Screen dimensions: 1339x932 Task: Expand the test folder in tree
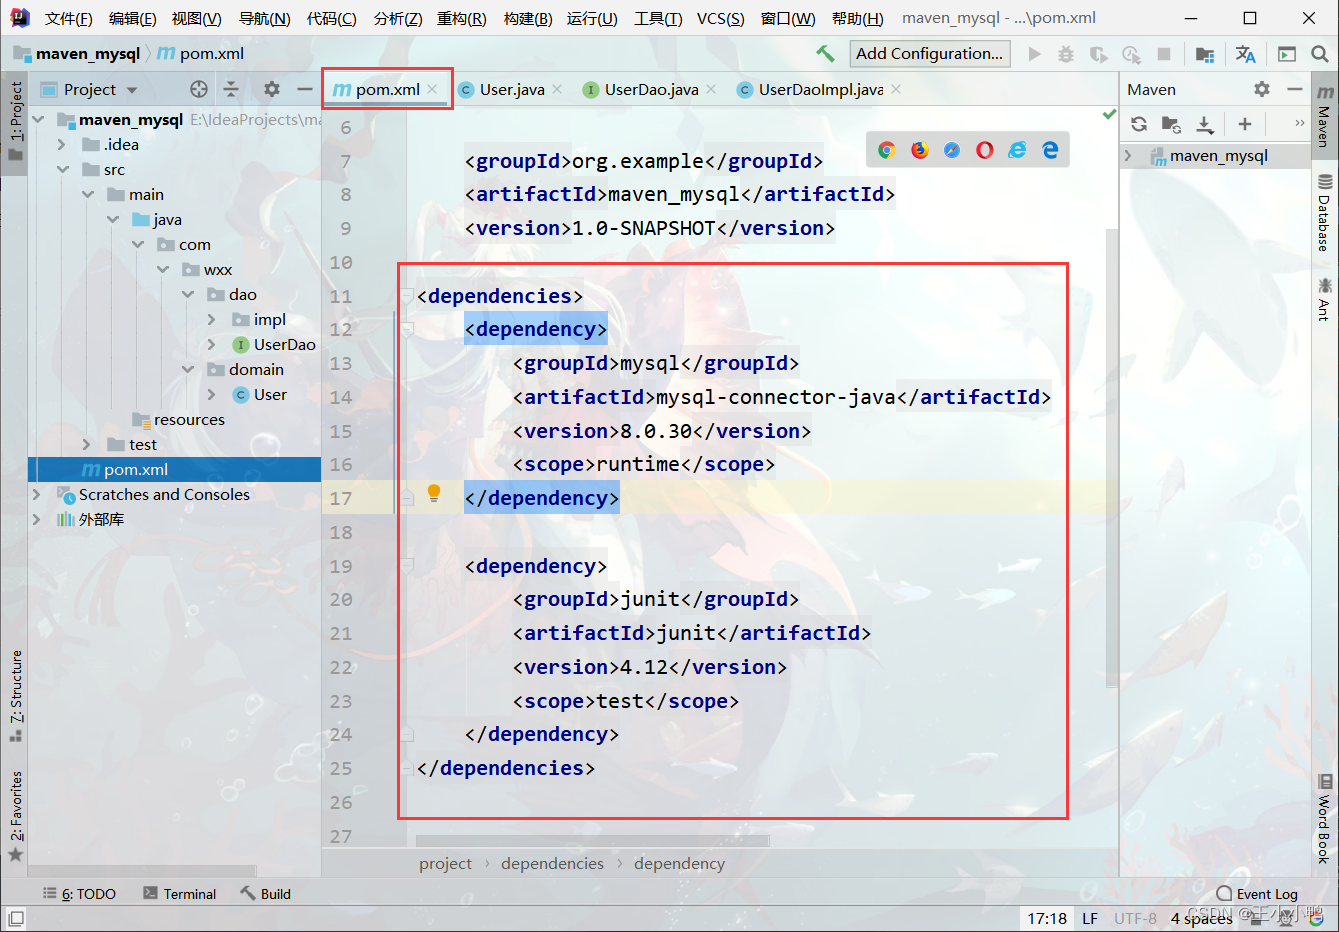(87, 444)
